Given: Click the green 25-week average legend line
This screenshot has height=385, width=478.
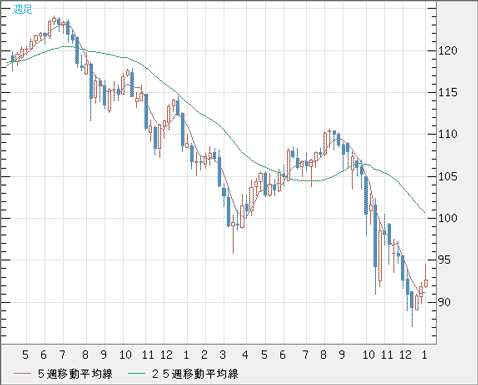Looking at the screenshot, I should coord(137,374).
